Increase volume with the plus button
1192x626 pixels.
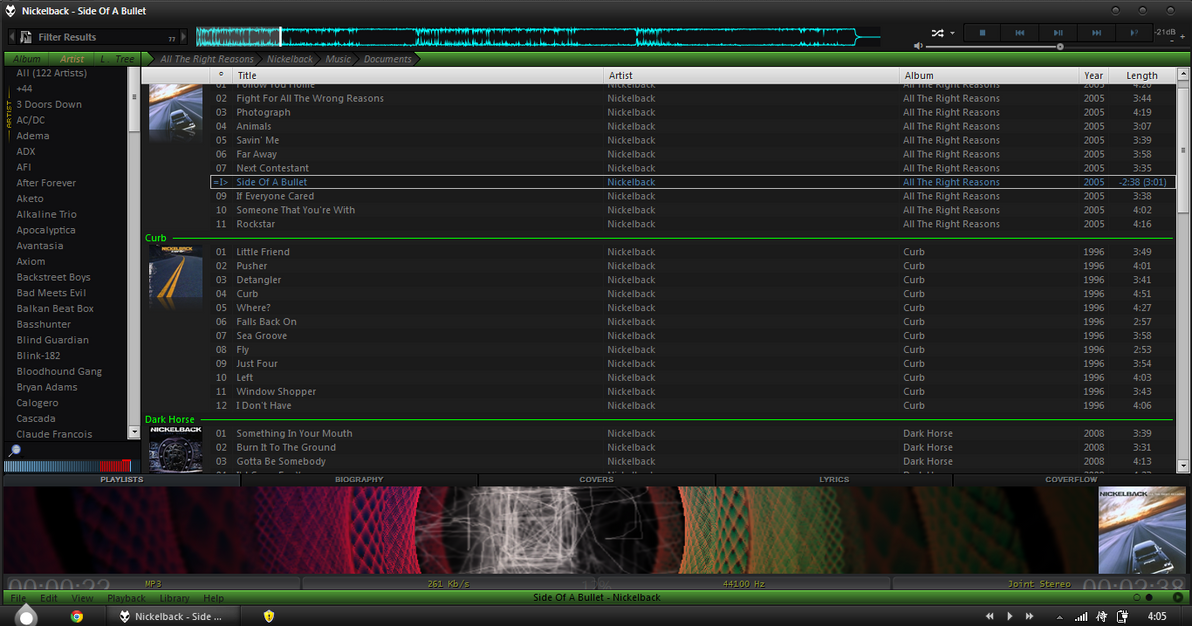tap(1182, 36)
